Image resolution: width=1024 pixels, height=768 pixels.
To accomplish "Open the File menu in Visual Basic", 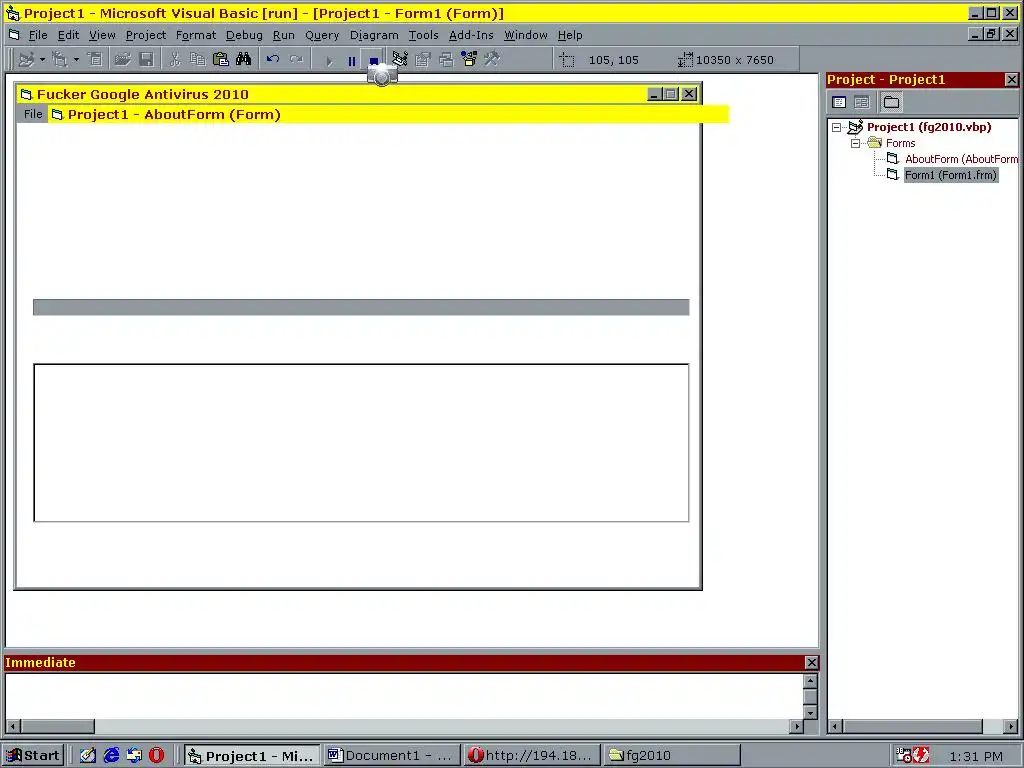I will click(x=38, y=35).
